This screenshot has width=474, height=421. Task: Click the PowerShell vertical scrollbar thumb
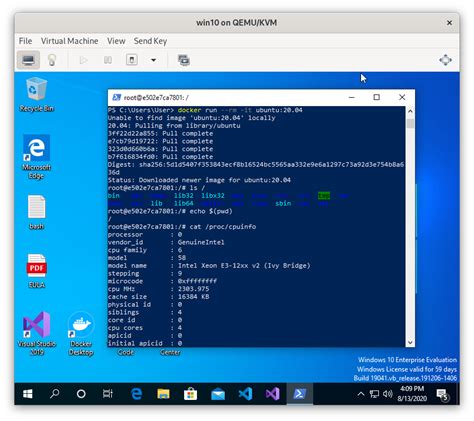tap(410, 123)
